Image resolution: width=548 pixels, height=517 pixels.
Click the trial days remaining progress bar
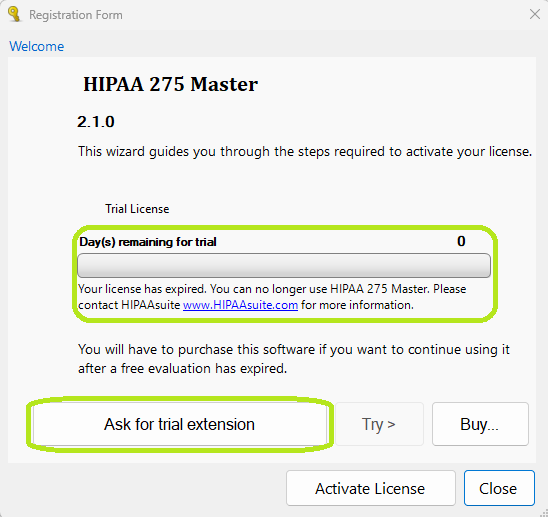pyautogui.click(x=284, y=266)
